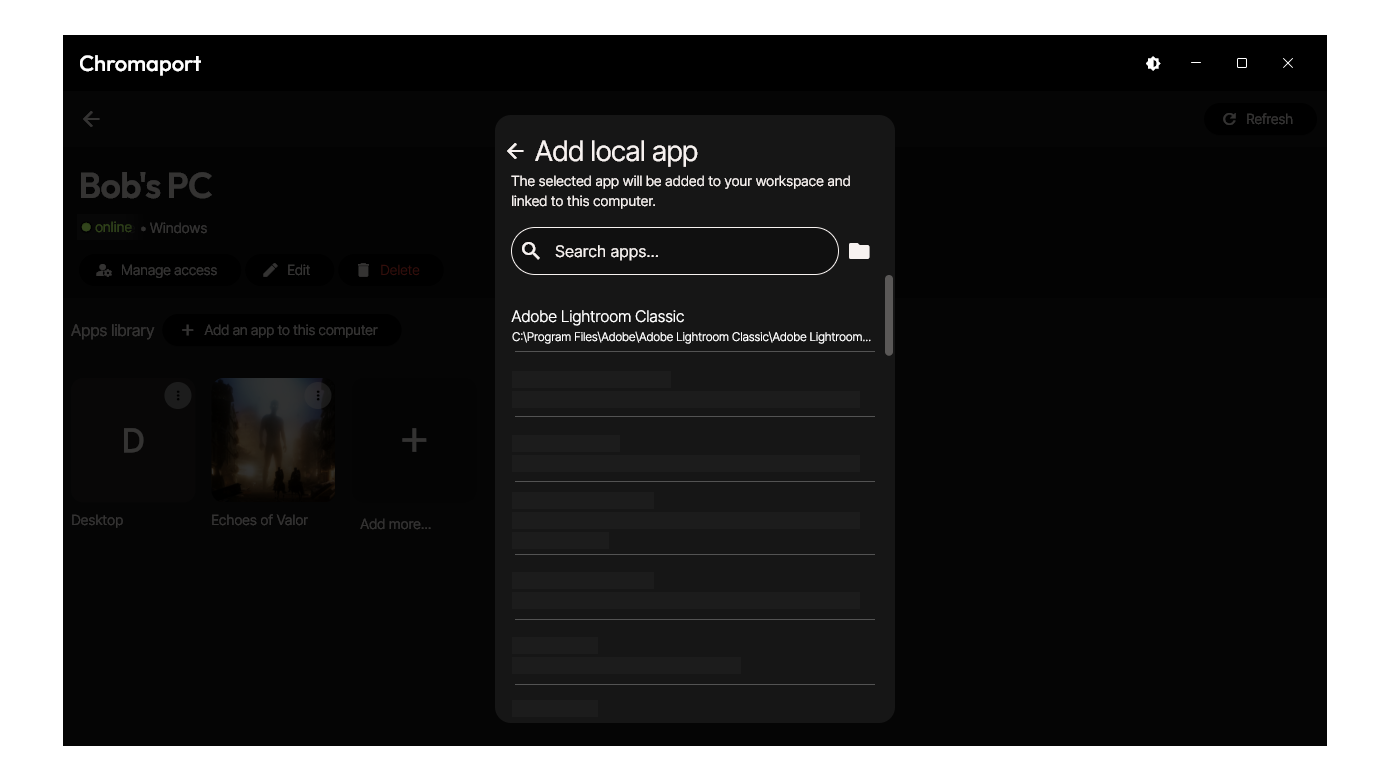Click the red Delete button
This screenshot has width=1390, height=782.
389,270
